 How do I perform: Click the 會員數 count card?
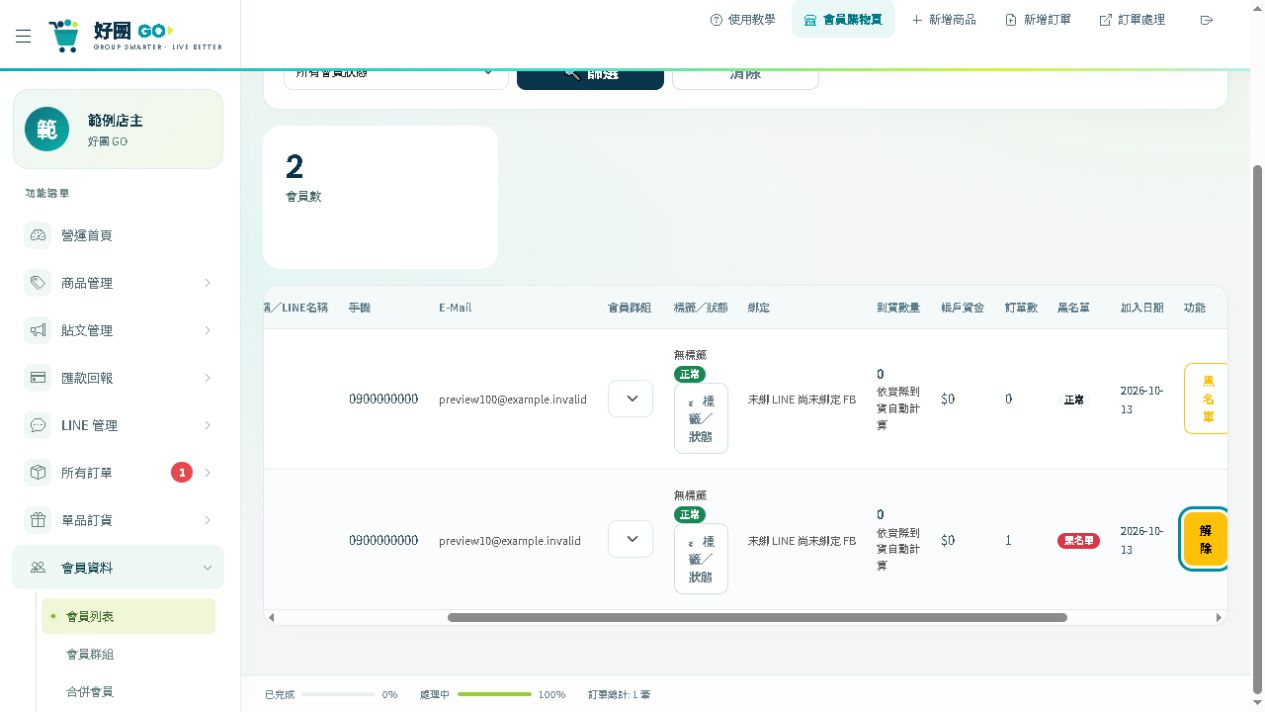[380, 197]
